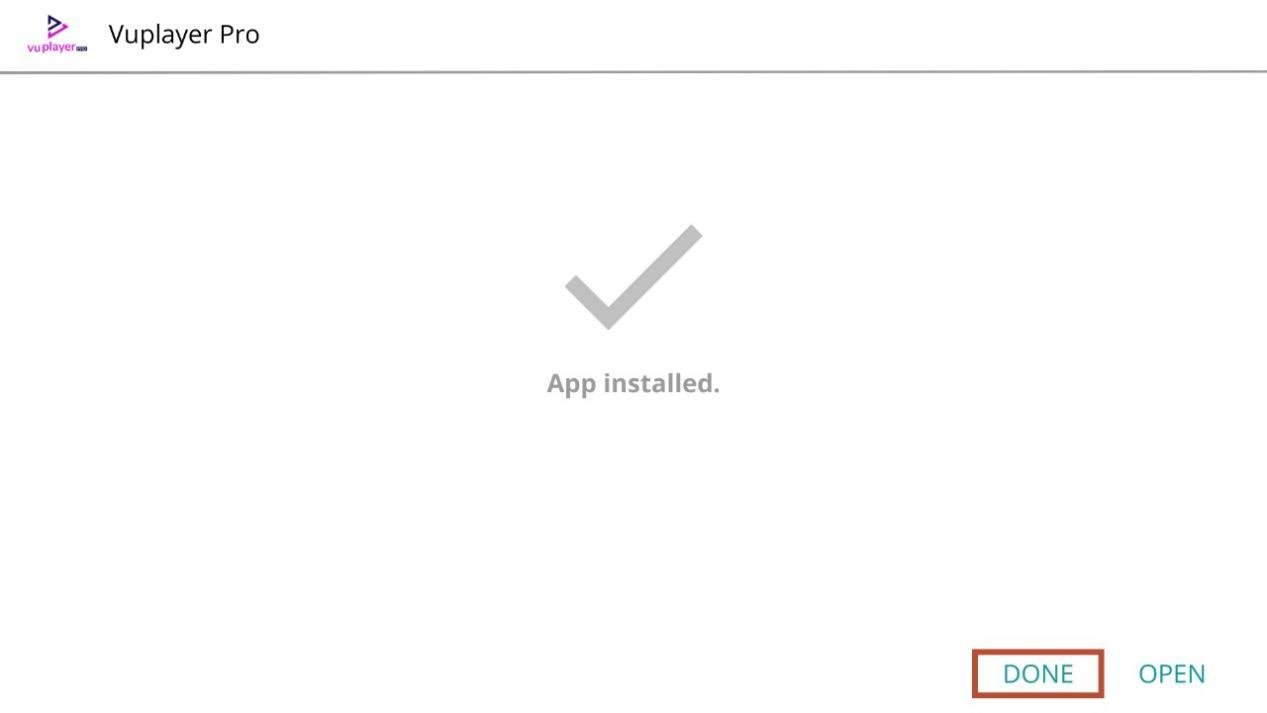Select the install success tick mark
The width and height of the screenshot is (1267, 713).
click(633, 277)
